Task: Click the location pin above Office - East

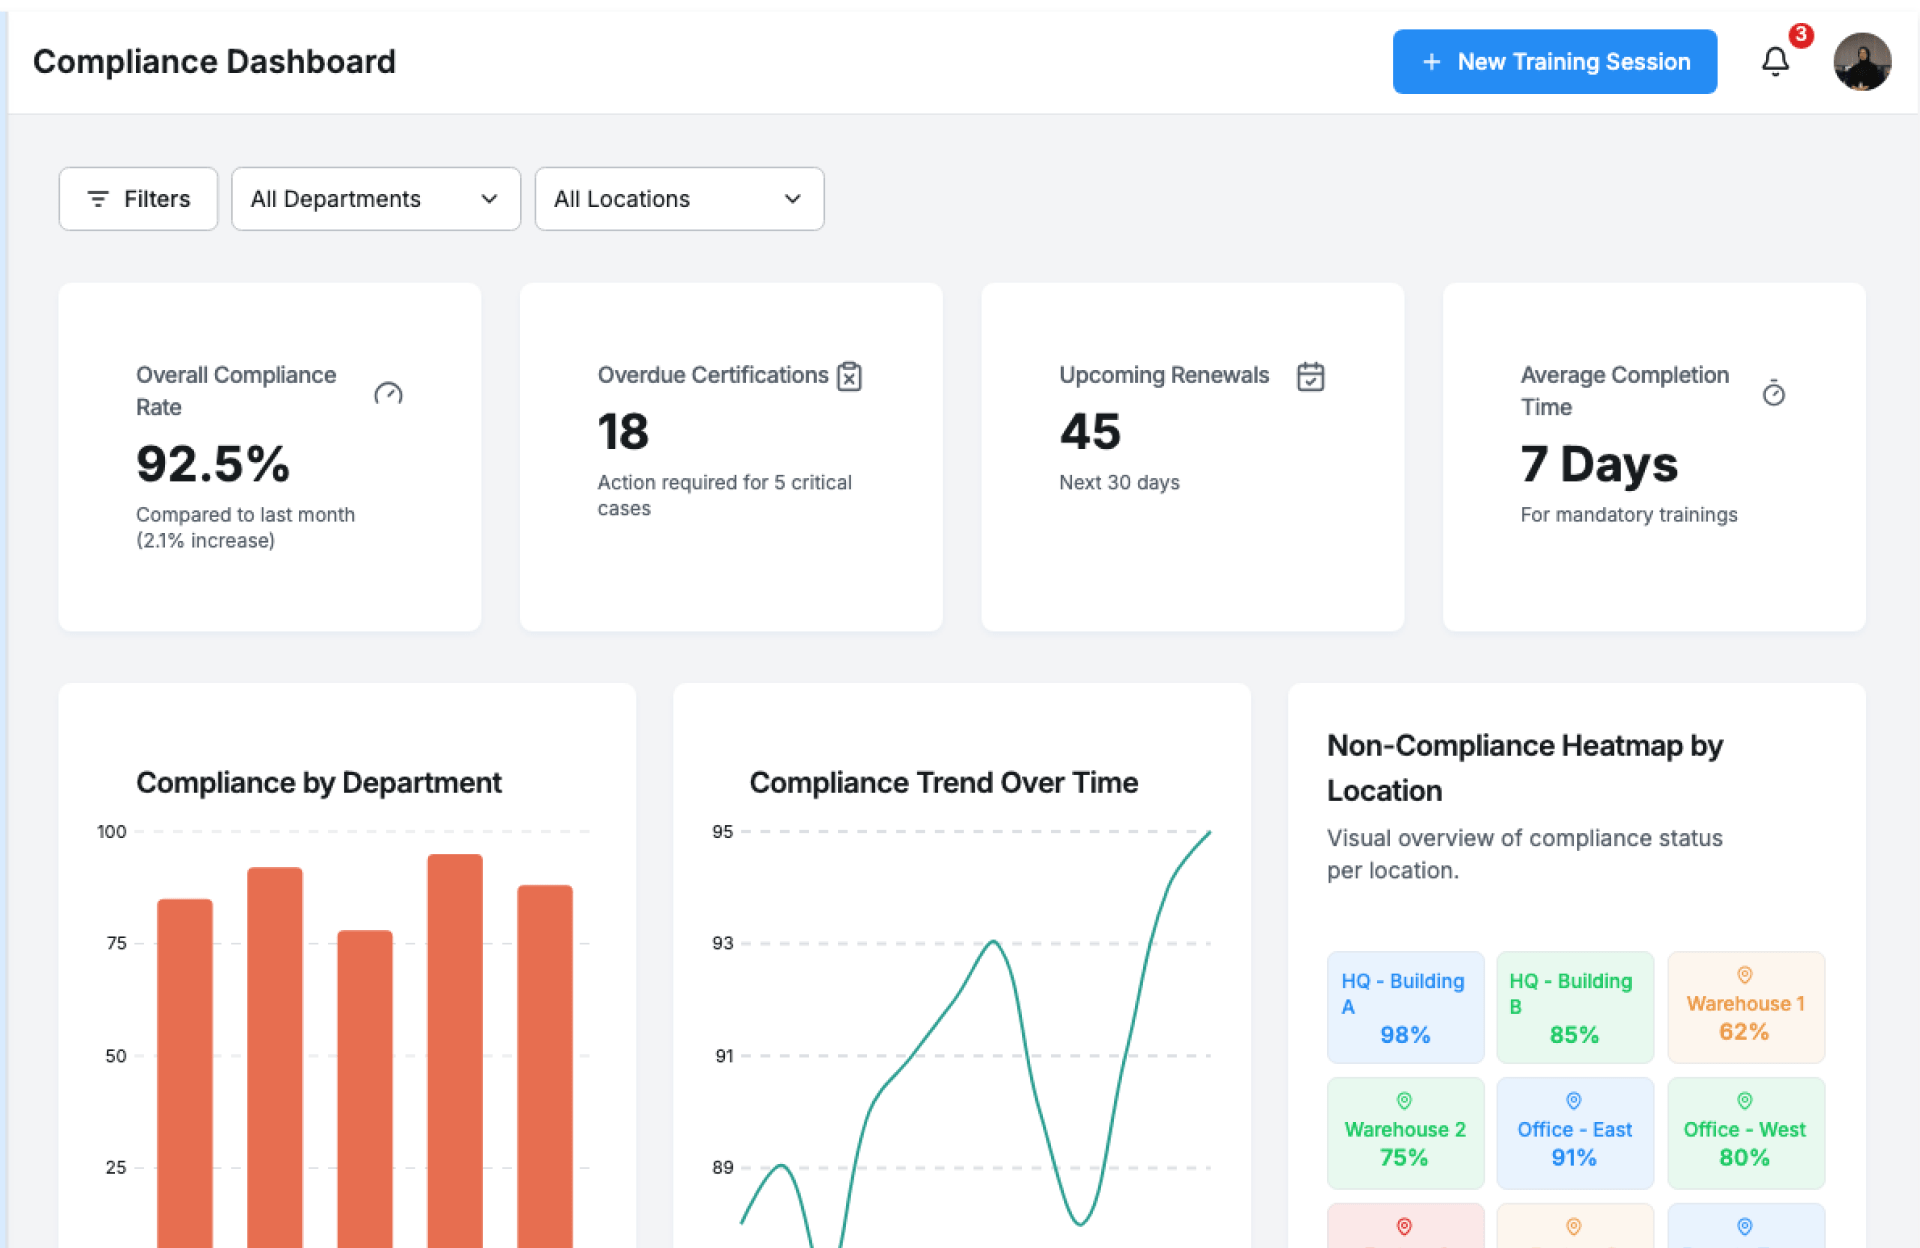Action: [x=1573, y=1101]
